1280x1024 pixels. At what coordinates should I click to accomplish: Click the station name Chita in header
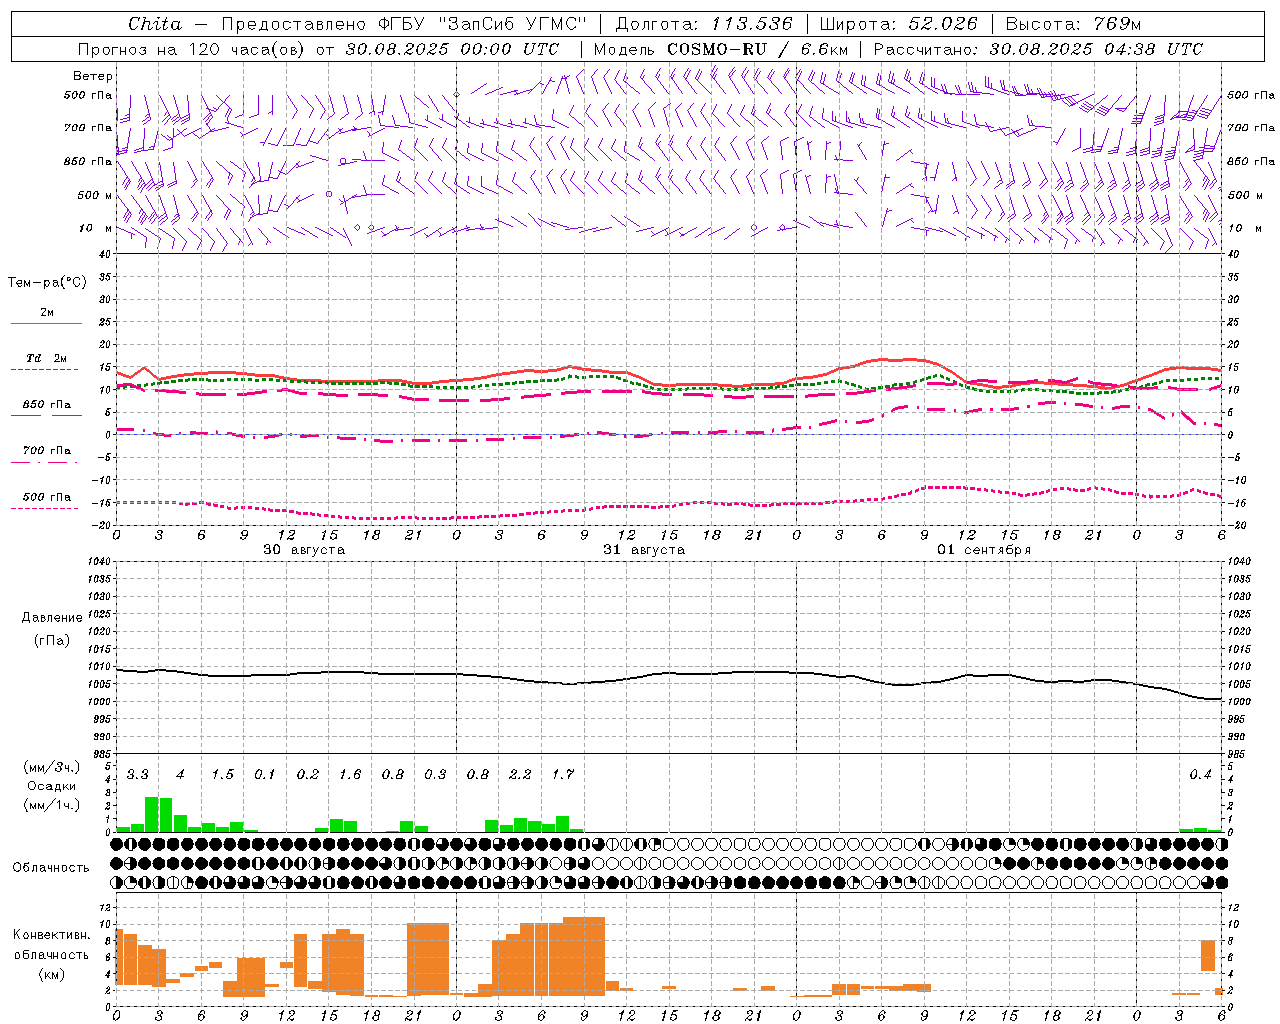(155, 24)
